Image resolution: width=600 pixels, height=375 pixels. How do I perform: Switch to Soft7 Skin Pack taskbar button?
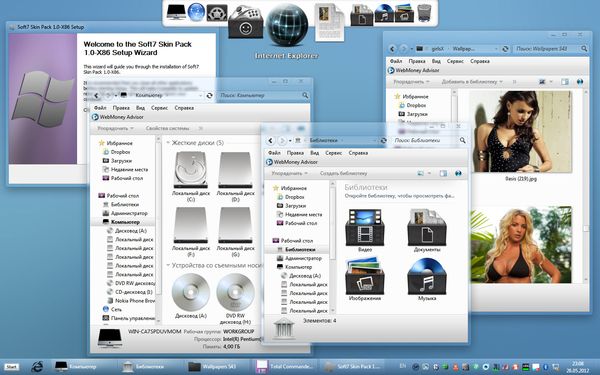coord(353,367)
